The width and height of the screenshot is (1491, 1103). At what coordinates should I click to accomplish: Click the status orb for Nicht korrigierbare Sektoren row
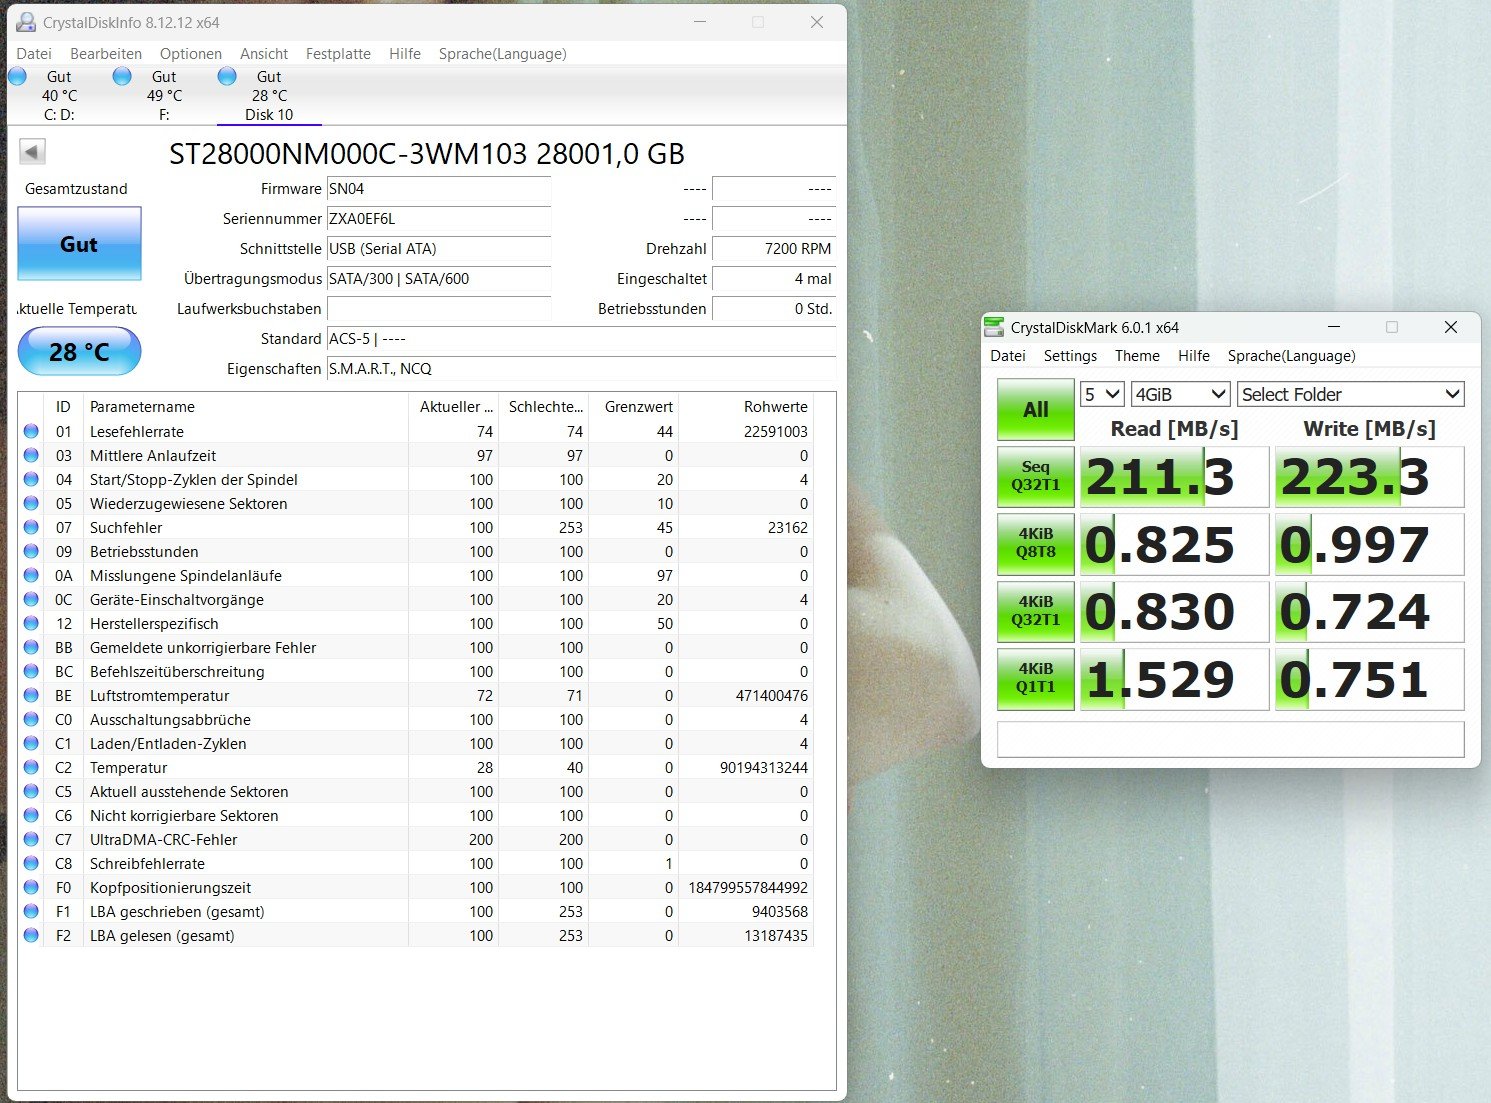(31, 815)
